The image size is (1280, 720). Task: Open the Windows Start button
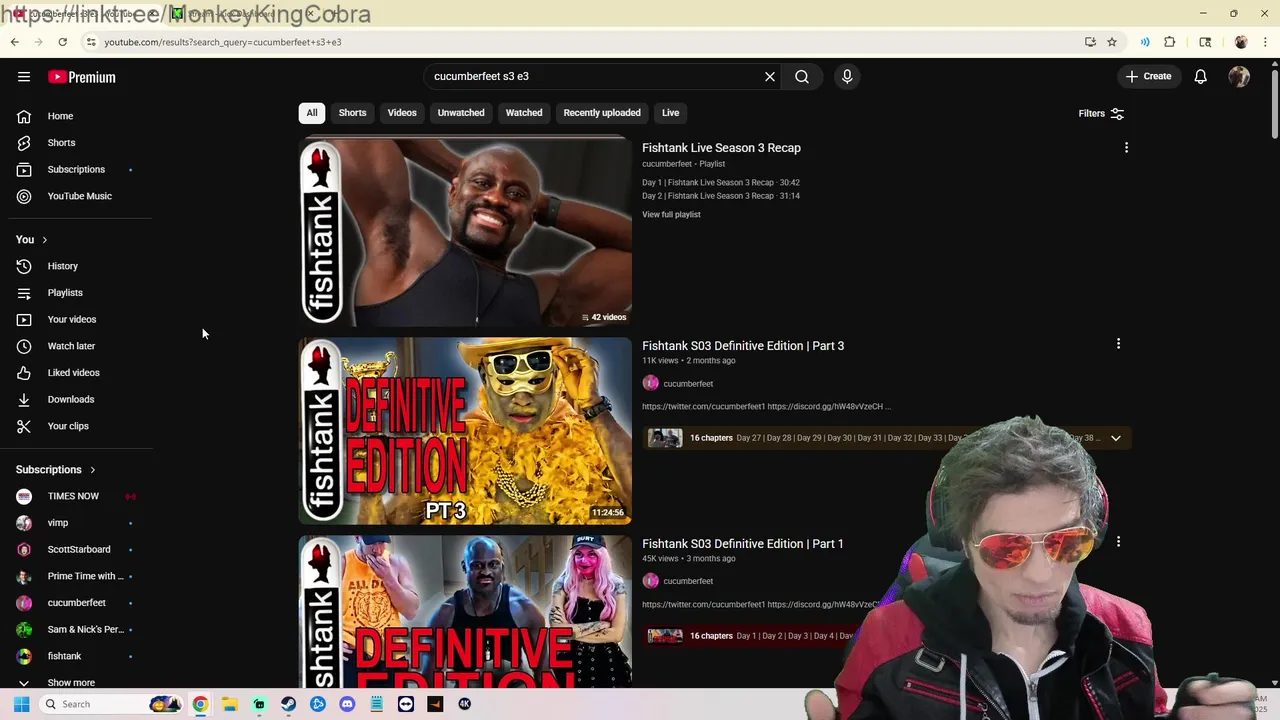[x=21, y=704]
